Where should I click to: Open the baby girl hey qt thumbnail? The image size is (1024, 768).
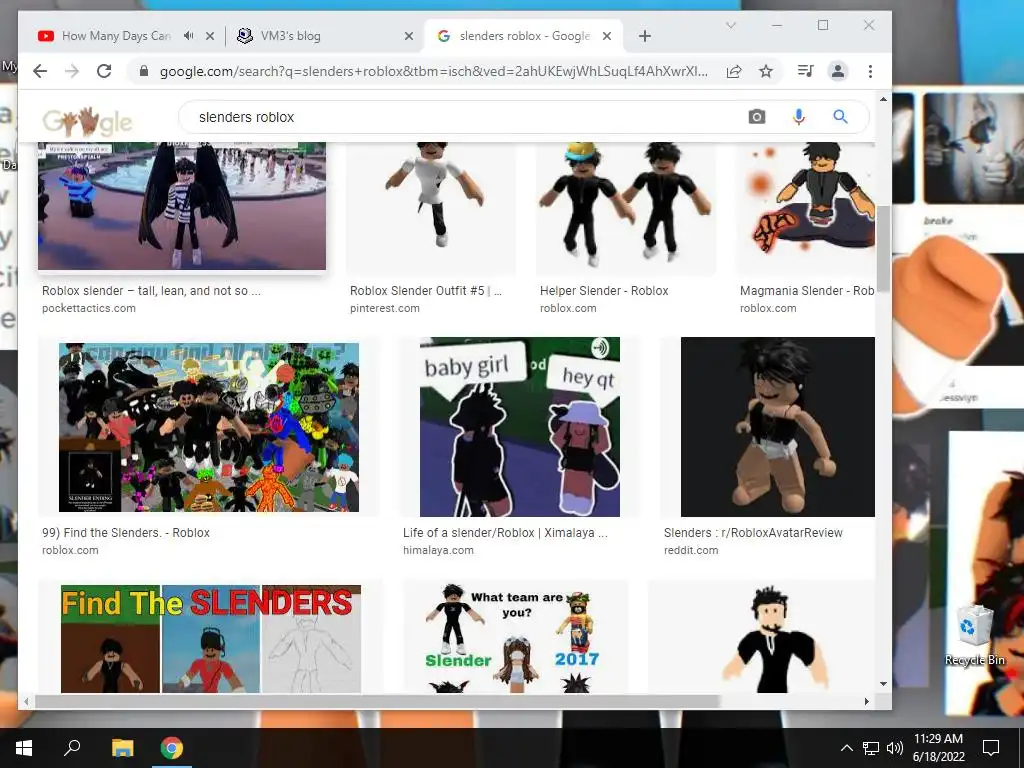[520, 426]
